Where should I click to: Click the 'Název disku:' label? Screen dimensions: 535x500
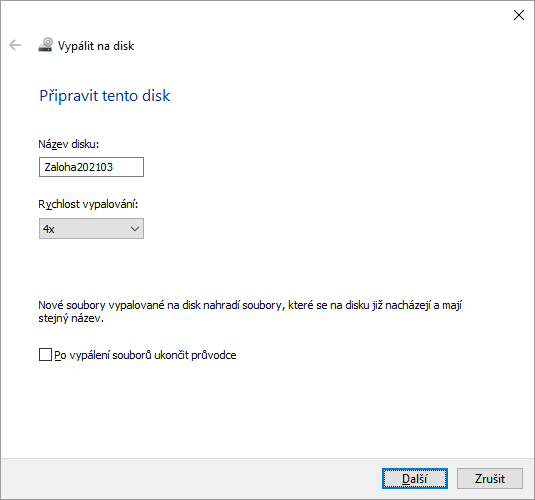pyautogui.click(x=69, y=144)
